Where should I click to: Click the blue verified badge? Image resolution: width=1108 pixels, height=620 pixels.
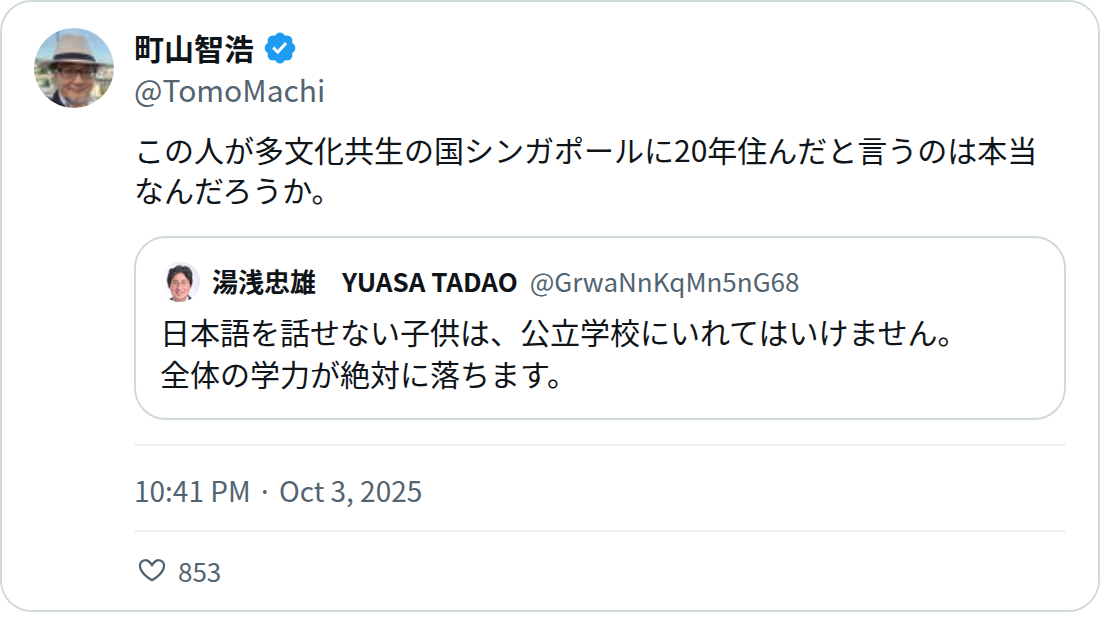[280, 49]
